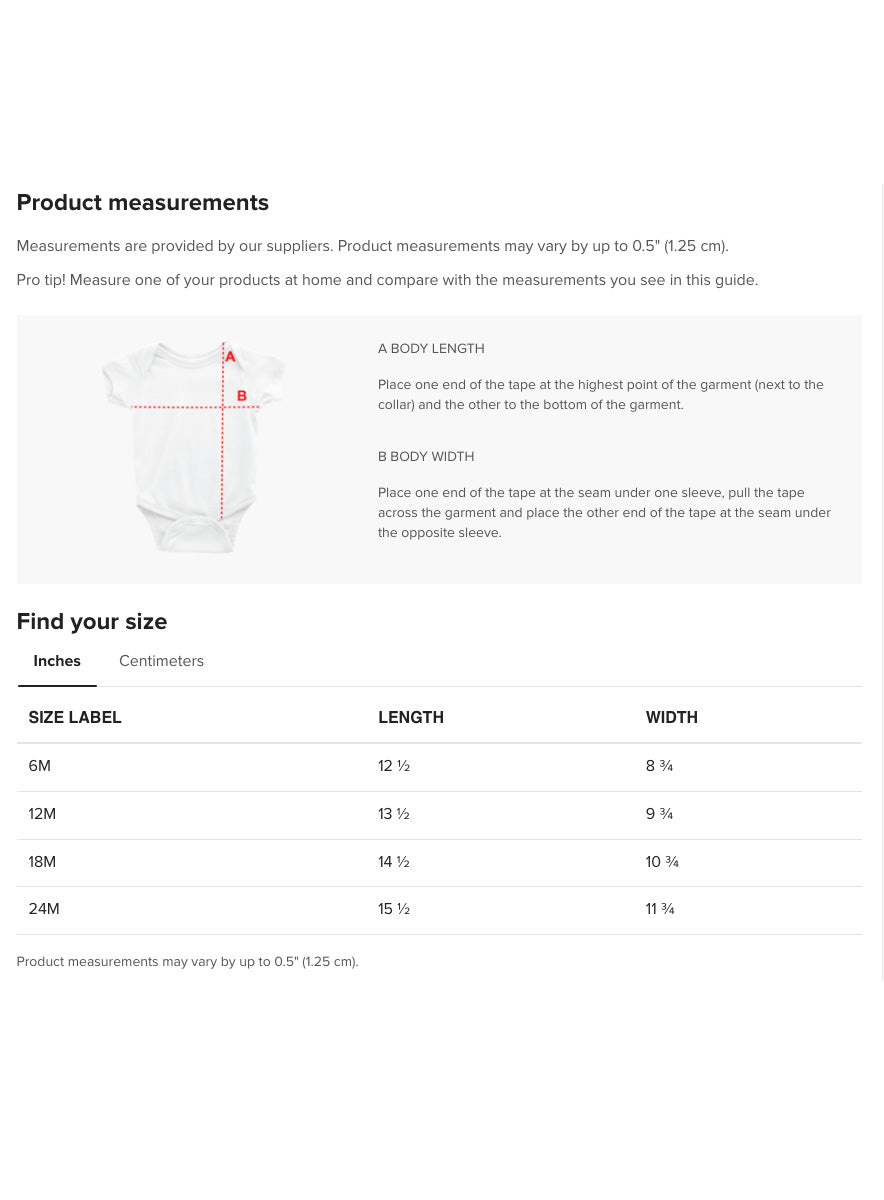Viewport: 884px width, 1200px height.
Task: Click the B BODY WIDTH label
Action: pos(426,457)
